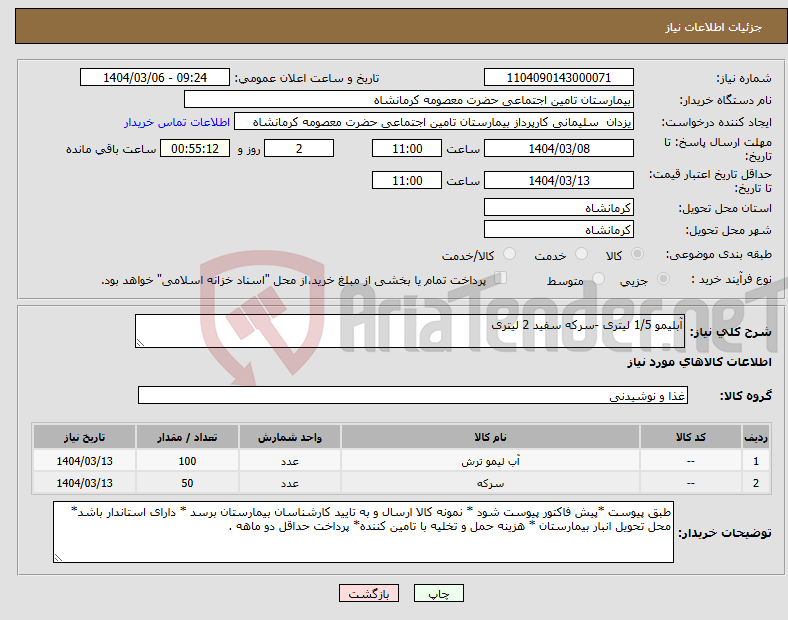Image resolution: width=788 pixels, height=620 pixels.
Task: Click the جزئیات اطلاعات نیاز page title
Action: click(714, 27)
